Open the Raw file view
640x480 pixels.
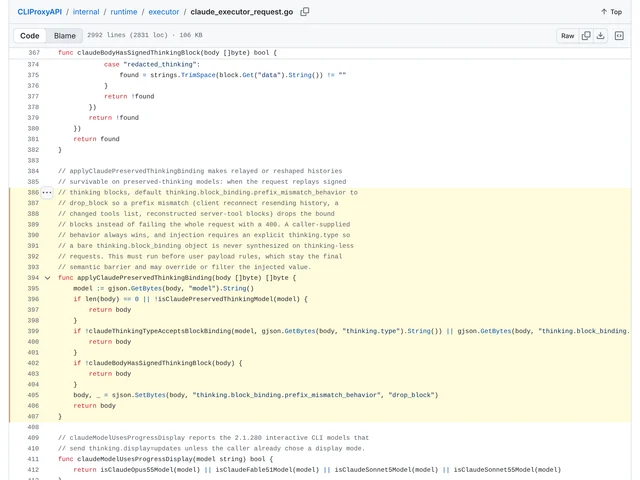[567, 36]
